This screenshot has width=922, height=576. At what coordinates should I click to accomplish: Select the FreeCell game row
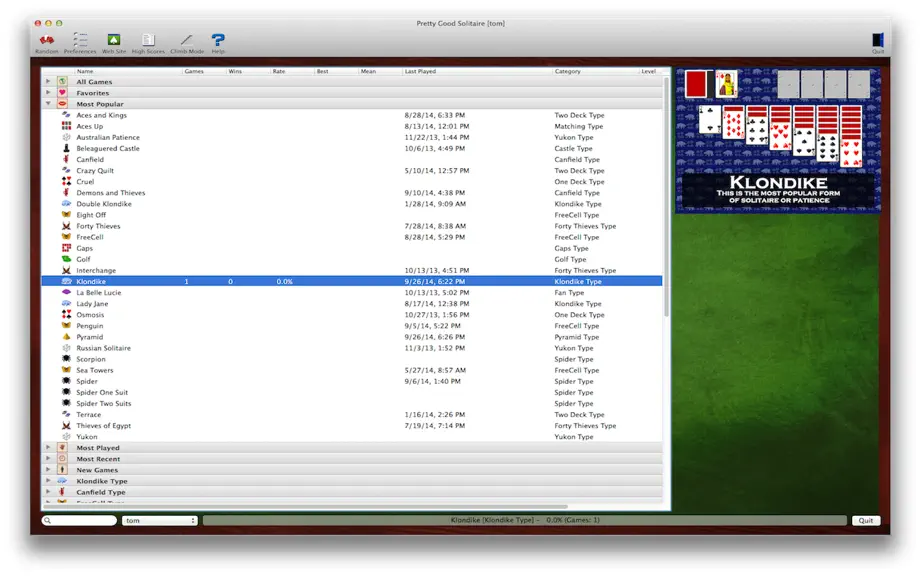[x=352, y=237]
